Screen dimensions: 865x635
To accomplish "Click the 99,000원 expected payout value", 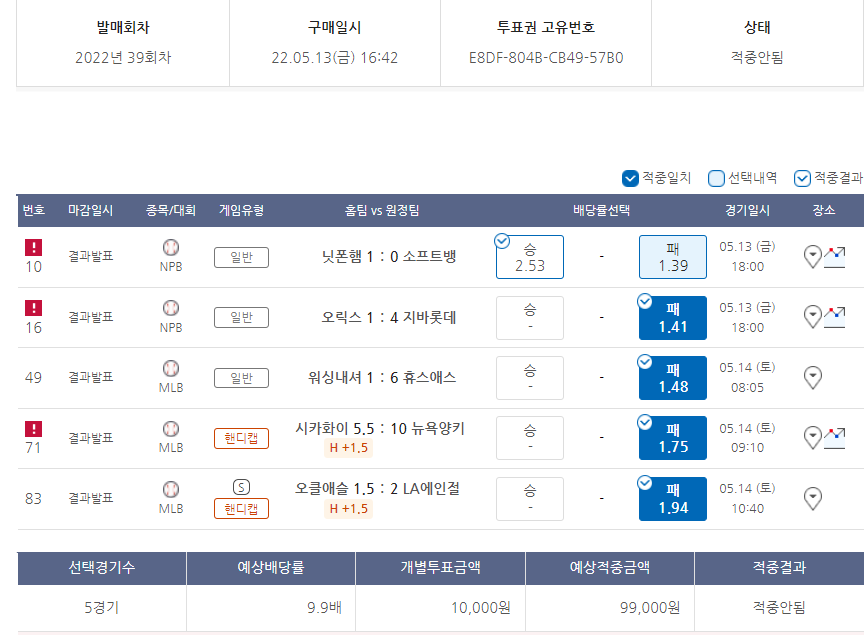I will pyautogui.click(x=650, y=608).
